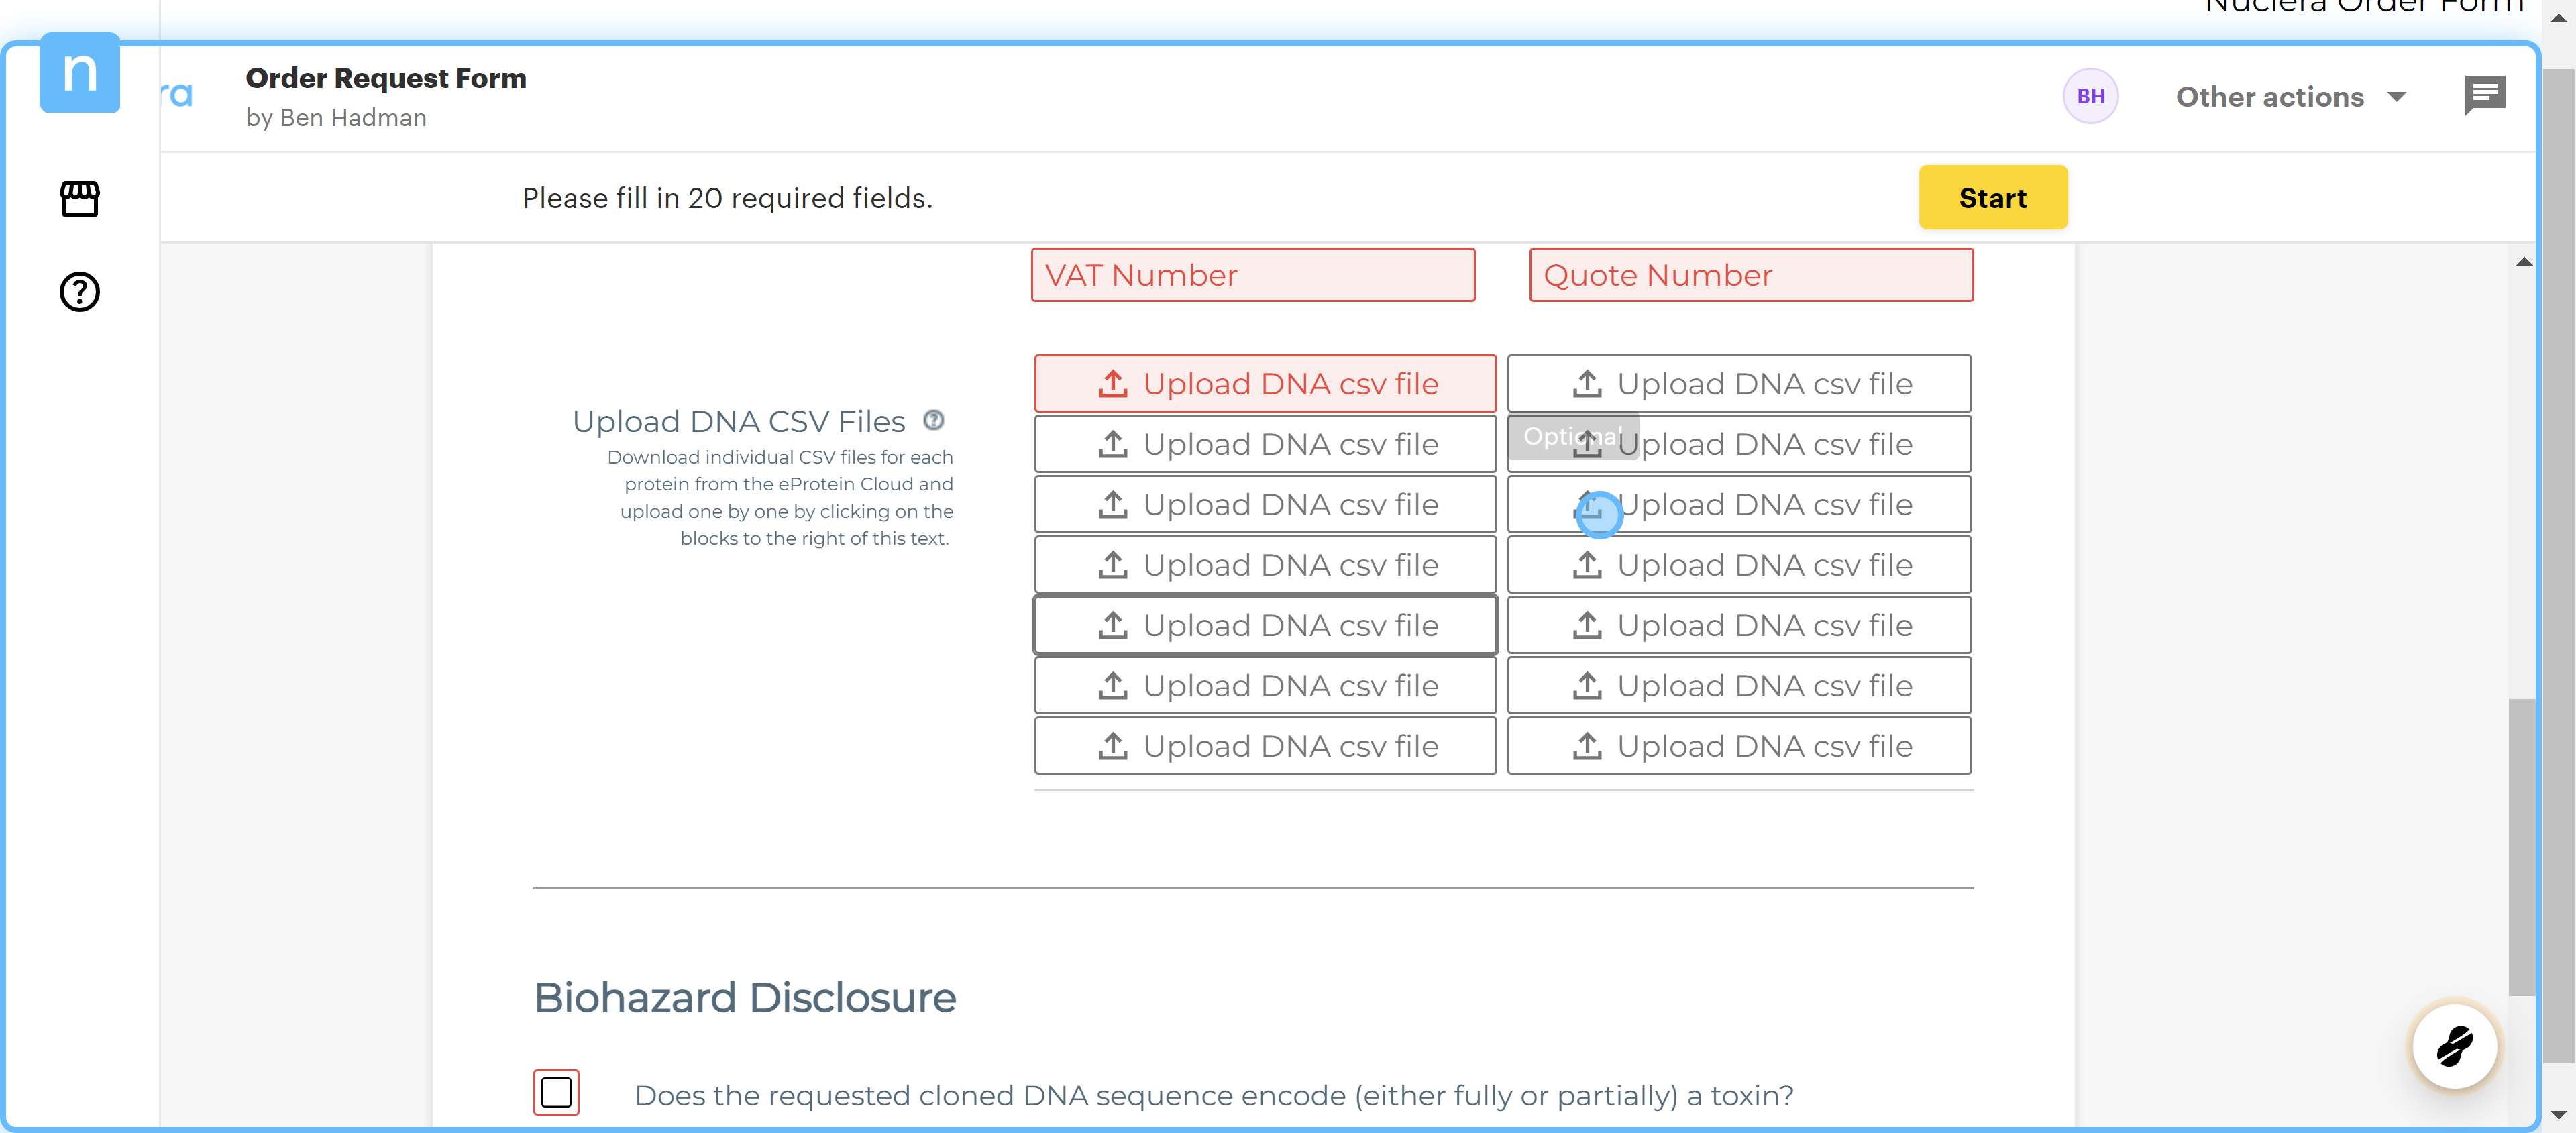Click the Quote Number input field

pos(1750,275)
